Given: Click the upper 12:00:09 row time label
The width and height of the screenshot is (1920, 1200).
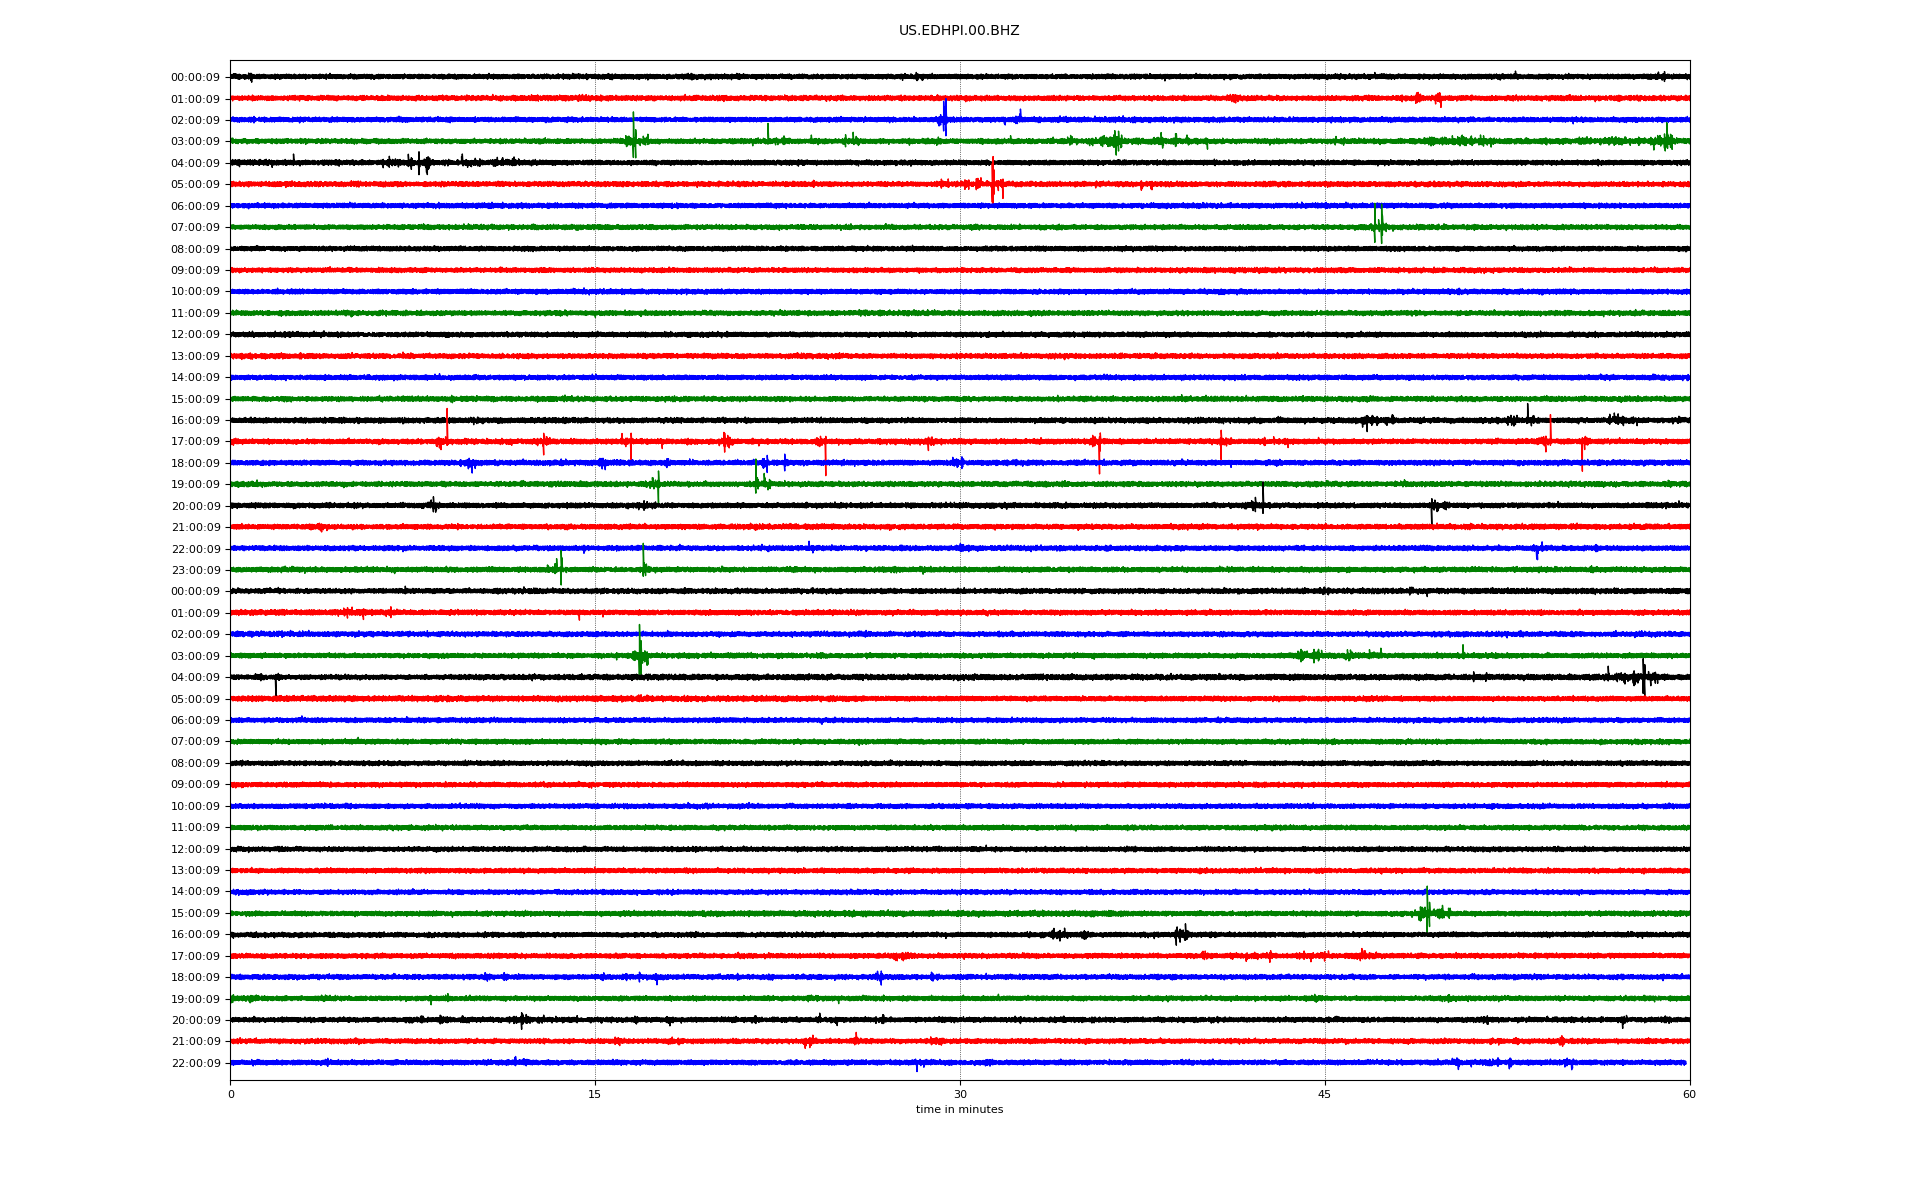Looking at the screenshot, I should point(195,334).
